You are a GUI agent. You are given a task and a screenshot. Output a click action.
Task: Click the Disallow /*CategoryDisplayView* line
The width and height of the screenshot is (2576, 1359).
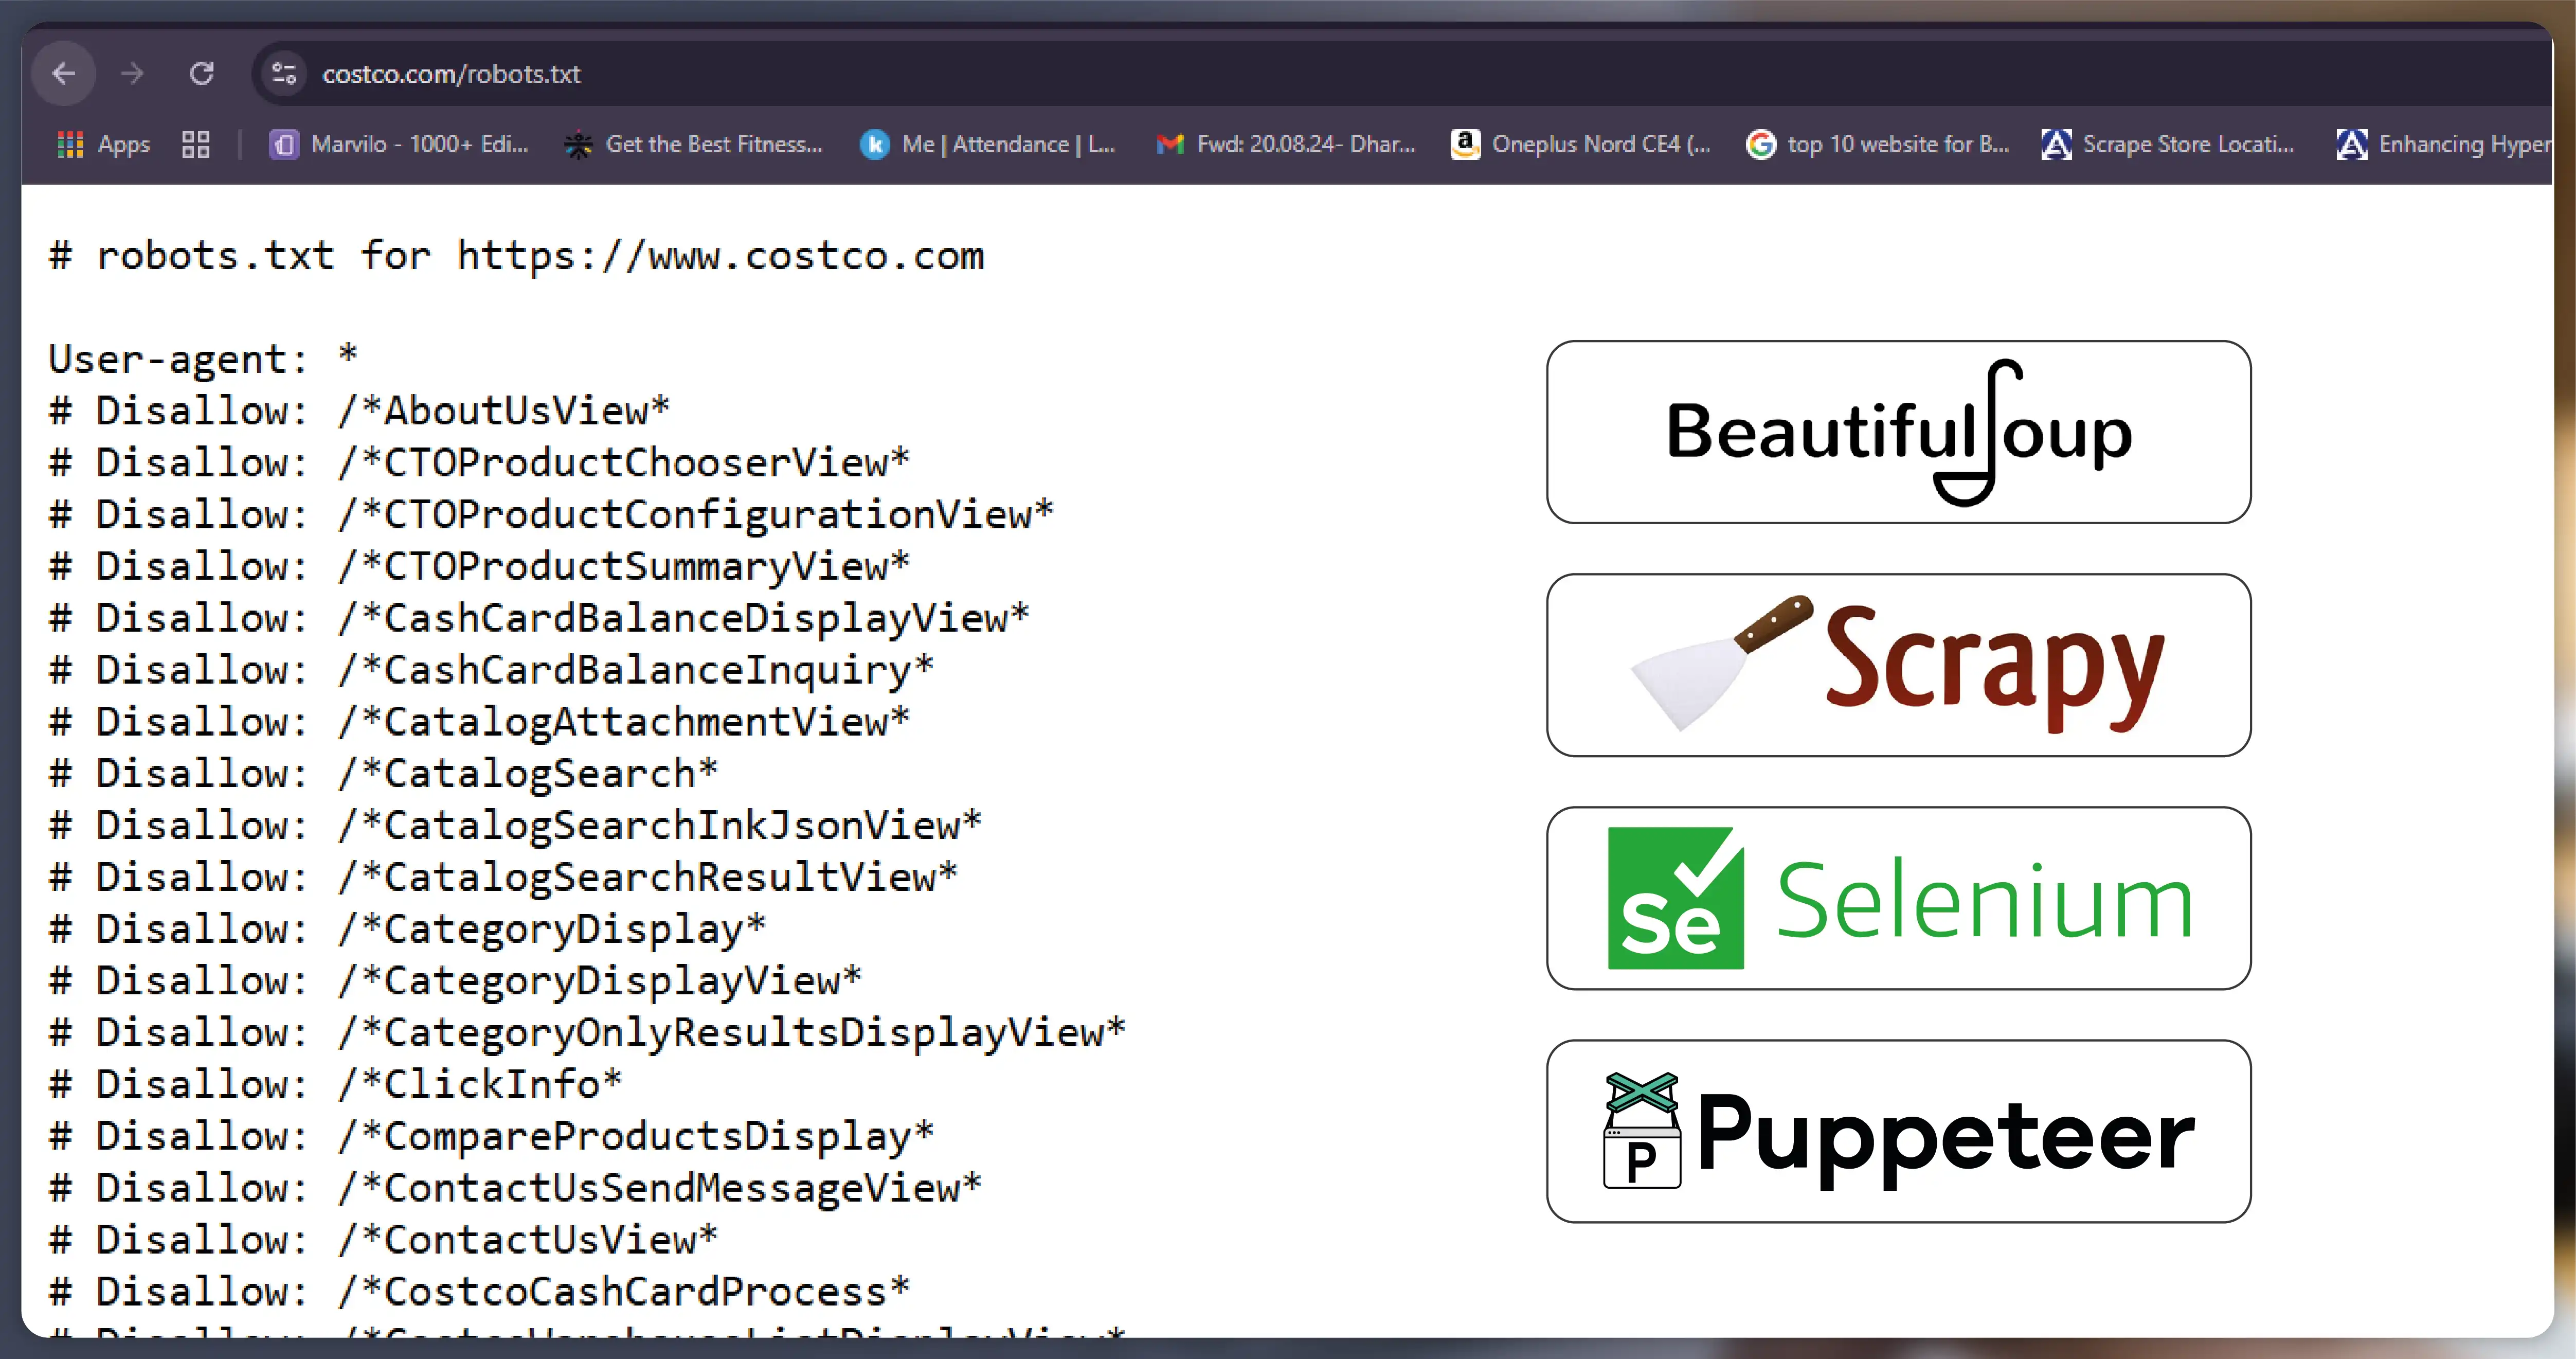pos(455,981)
